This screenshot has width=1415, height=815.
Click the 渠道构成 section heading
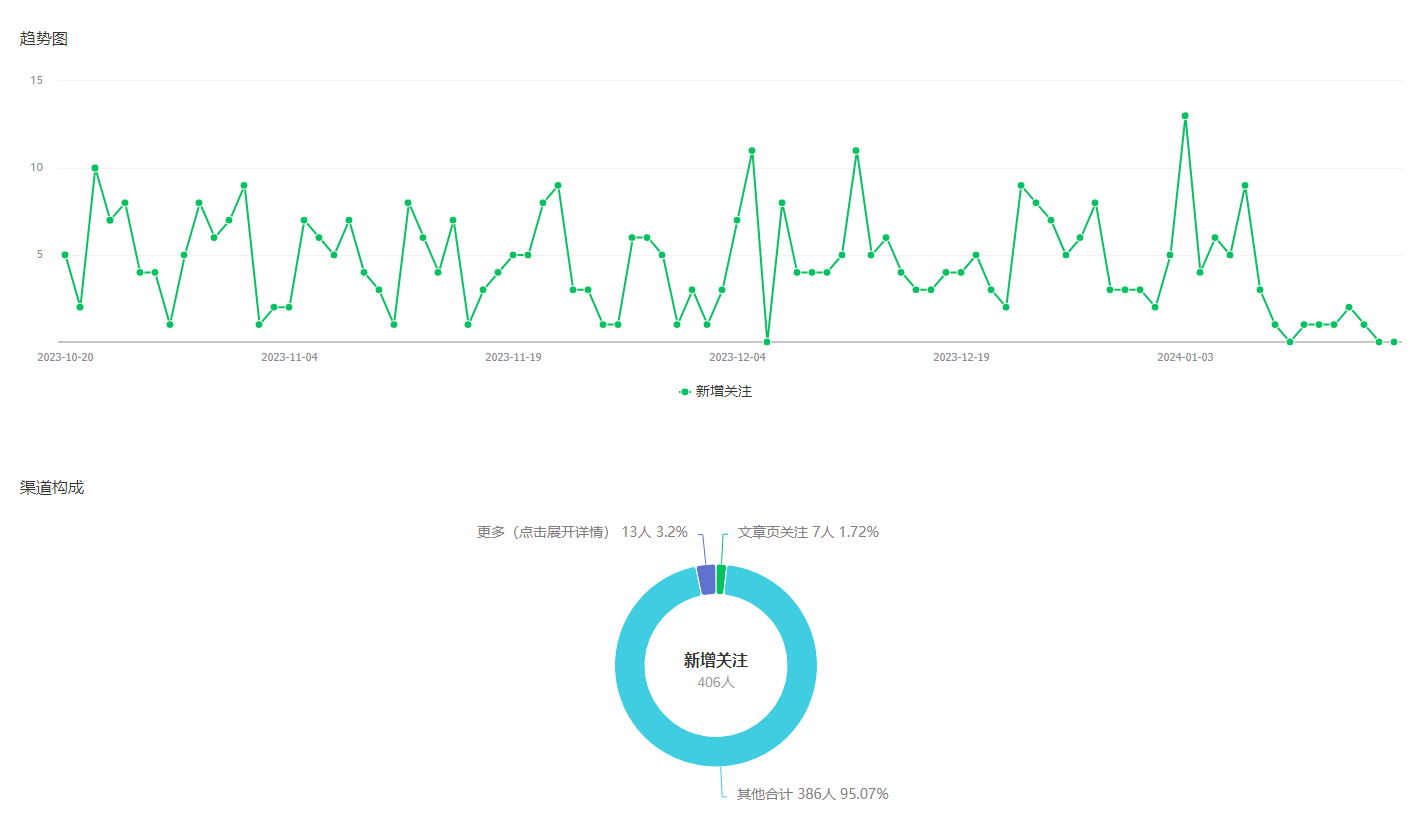(x=52, y=488)
